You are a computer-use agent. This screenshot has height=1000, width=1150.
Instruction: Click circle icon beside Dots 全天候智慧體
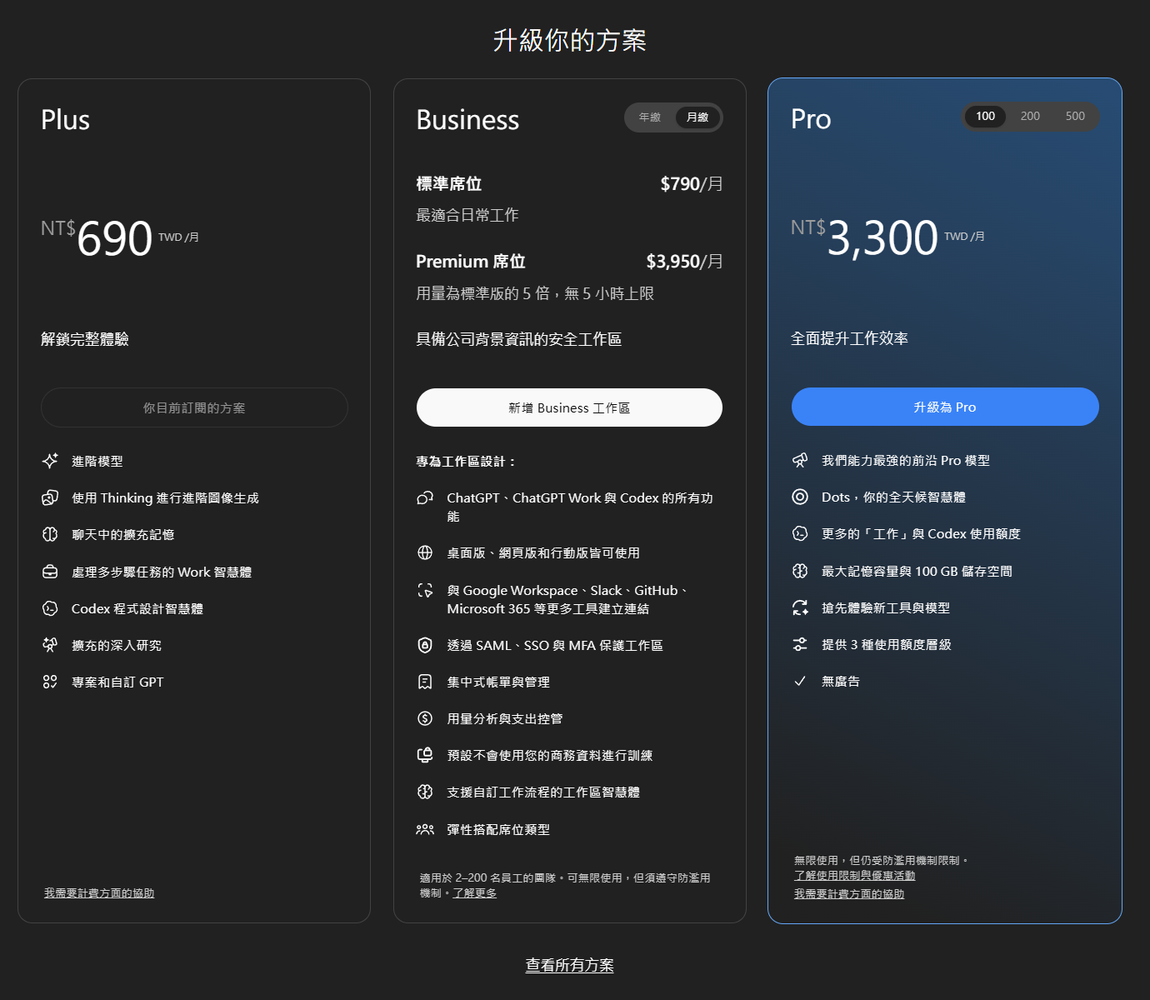coord(800,497)
